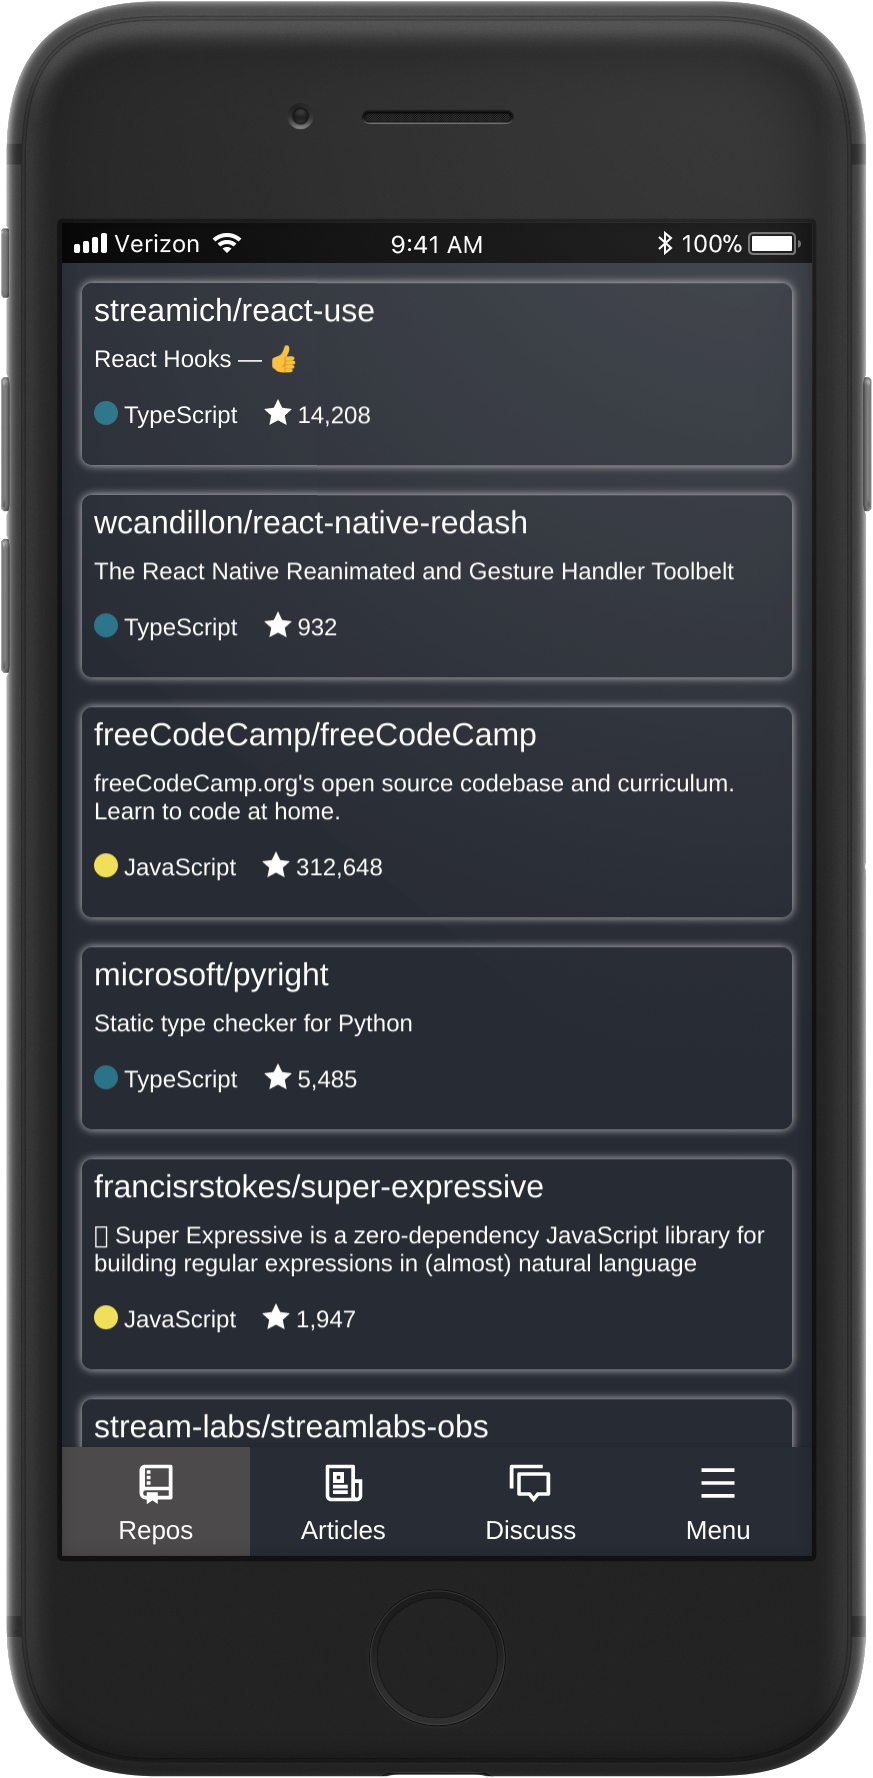Open the streamich/react-use repository
873x1778 pixels.
point(234,311)
